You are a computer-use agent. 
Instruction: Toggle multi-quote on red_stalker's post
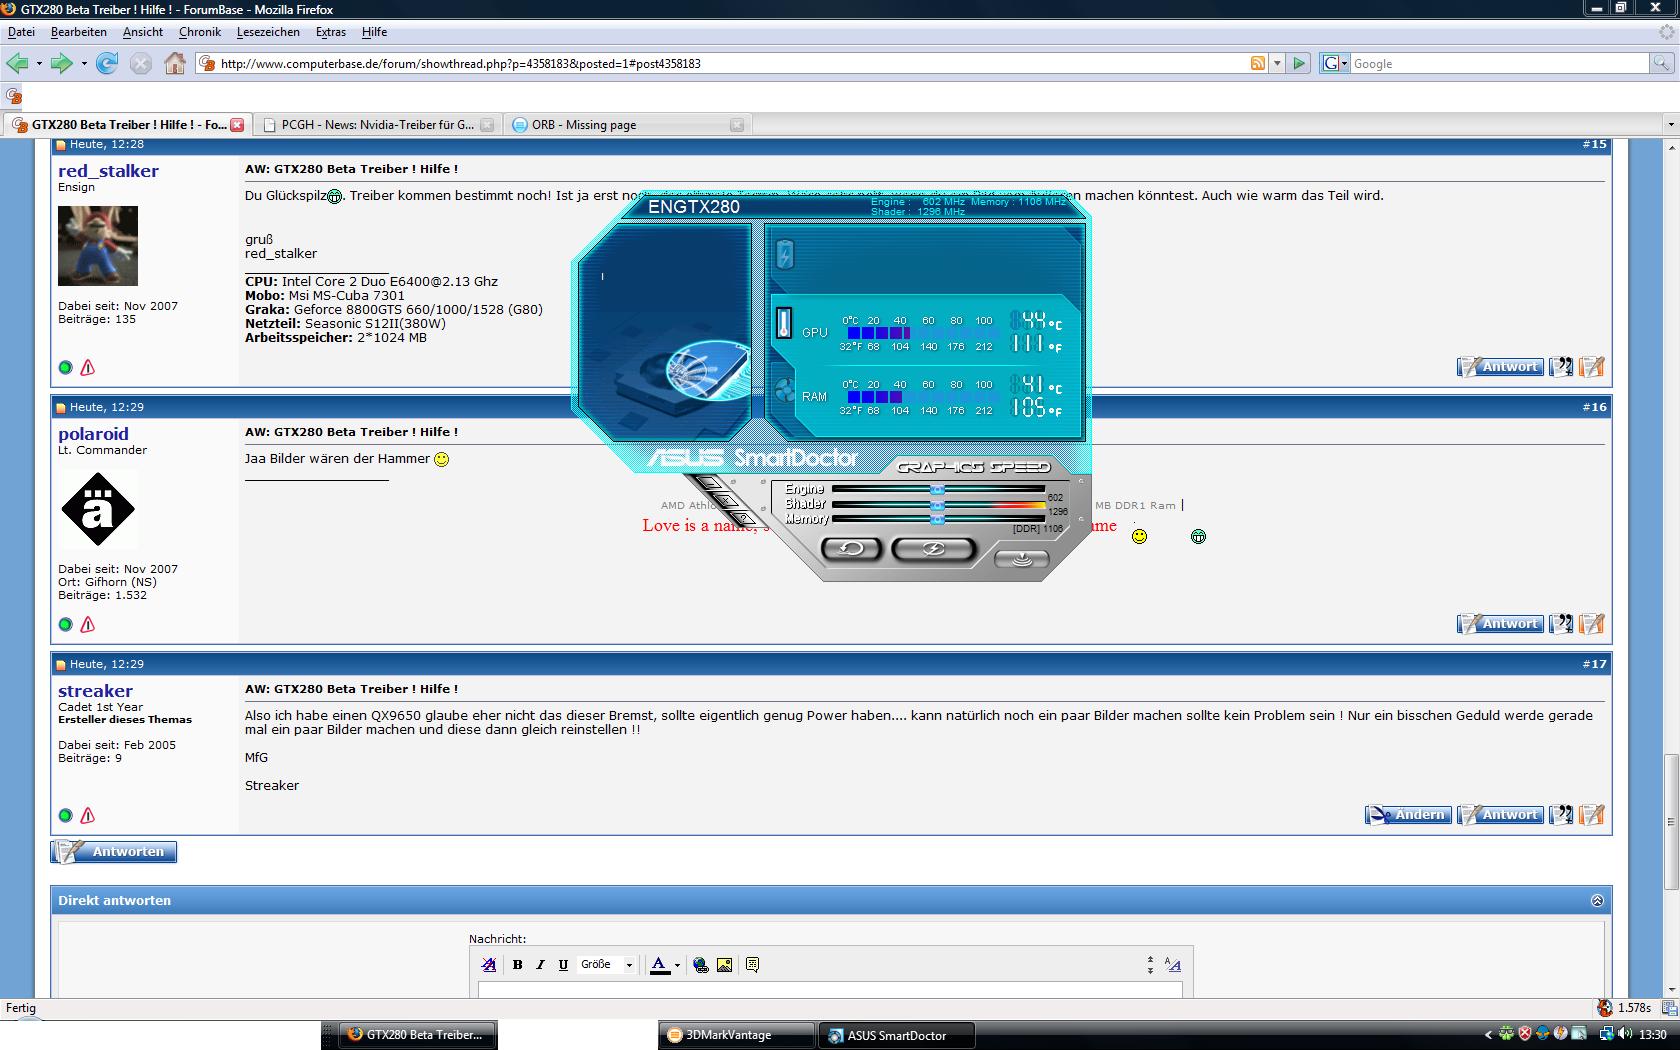[1561, 367]
